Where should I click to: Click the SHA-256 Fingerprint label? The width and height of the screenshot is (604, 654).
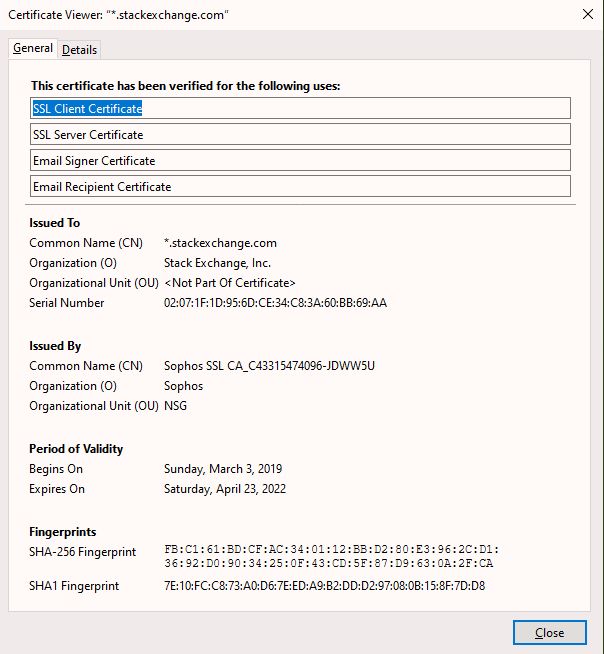(x=83, y=552)
